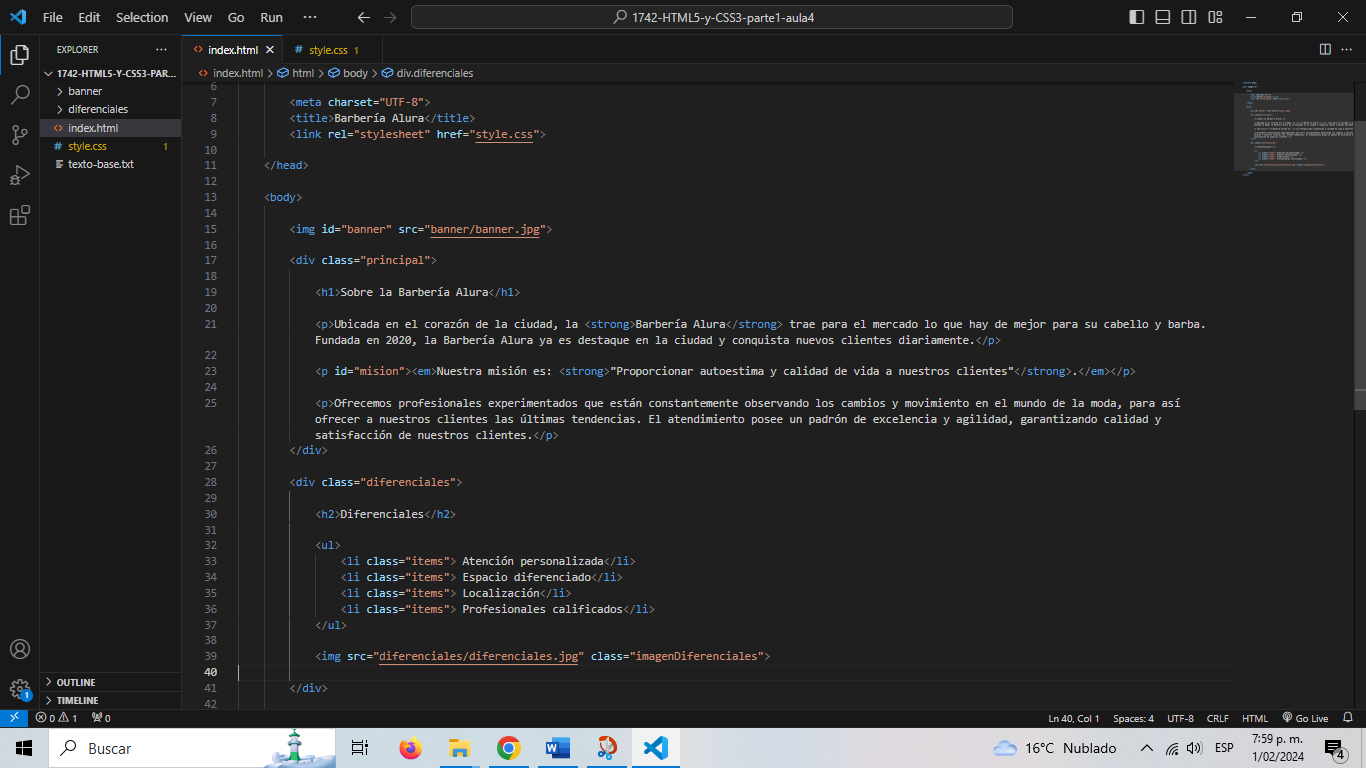The image size is (1366, 768).
Task: Open the Search view in activity bar
Action: click(19, 95)
